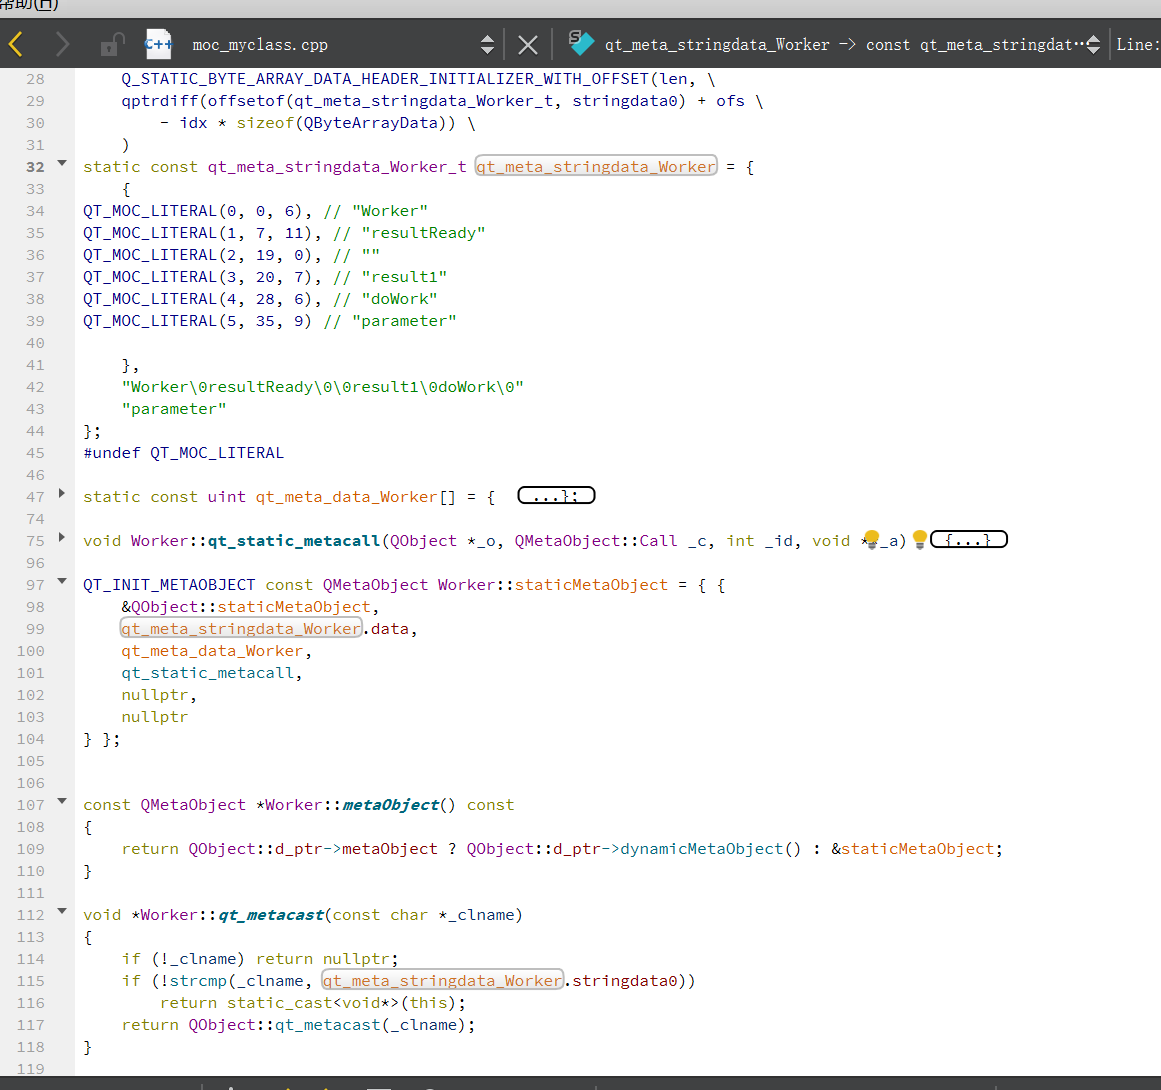The width and height of the screenshot is (1161, 1090).
Task: Collapse the qt_metacast function at line 112
Action: pos(62,912)
